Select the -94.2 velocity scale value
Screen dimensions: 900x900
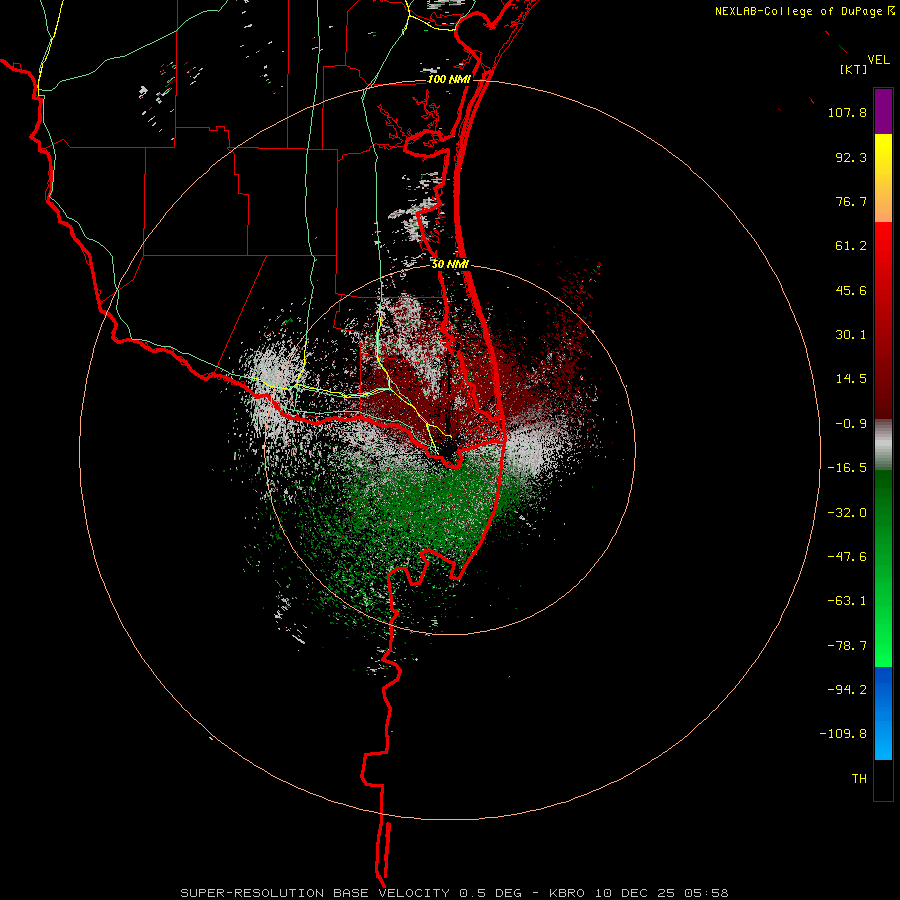click(847, 690)
